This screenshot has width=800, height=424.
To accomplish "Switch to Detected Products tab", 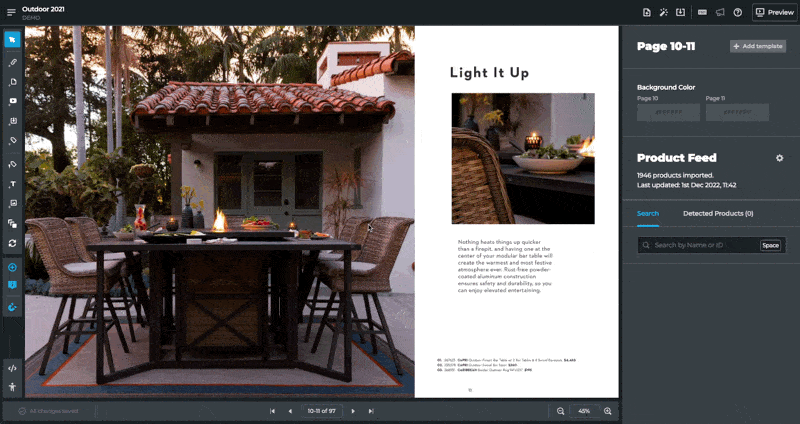I will [x=717, y=213].
